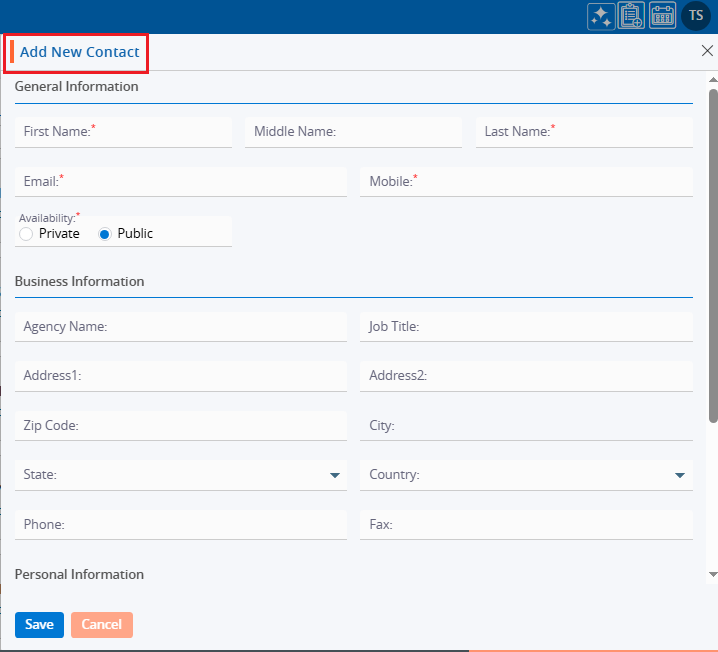718x652 pixels.
Task: Close the Add New Contact panel
Action: 707,51
